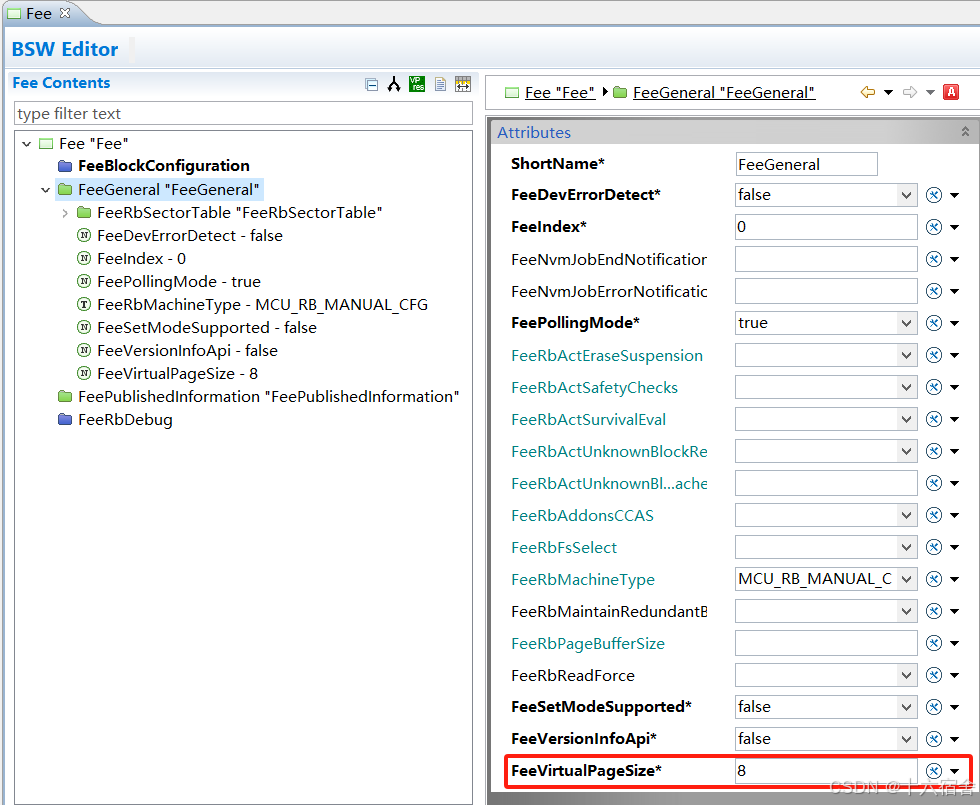Select the Fee editor tab
The image size is (980, 805).
tap(38, 13)
